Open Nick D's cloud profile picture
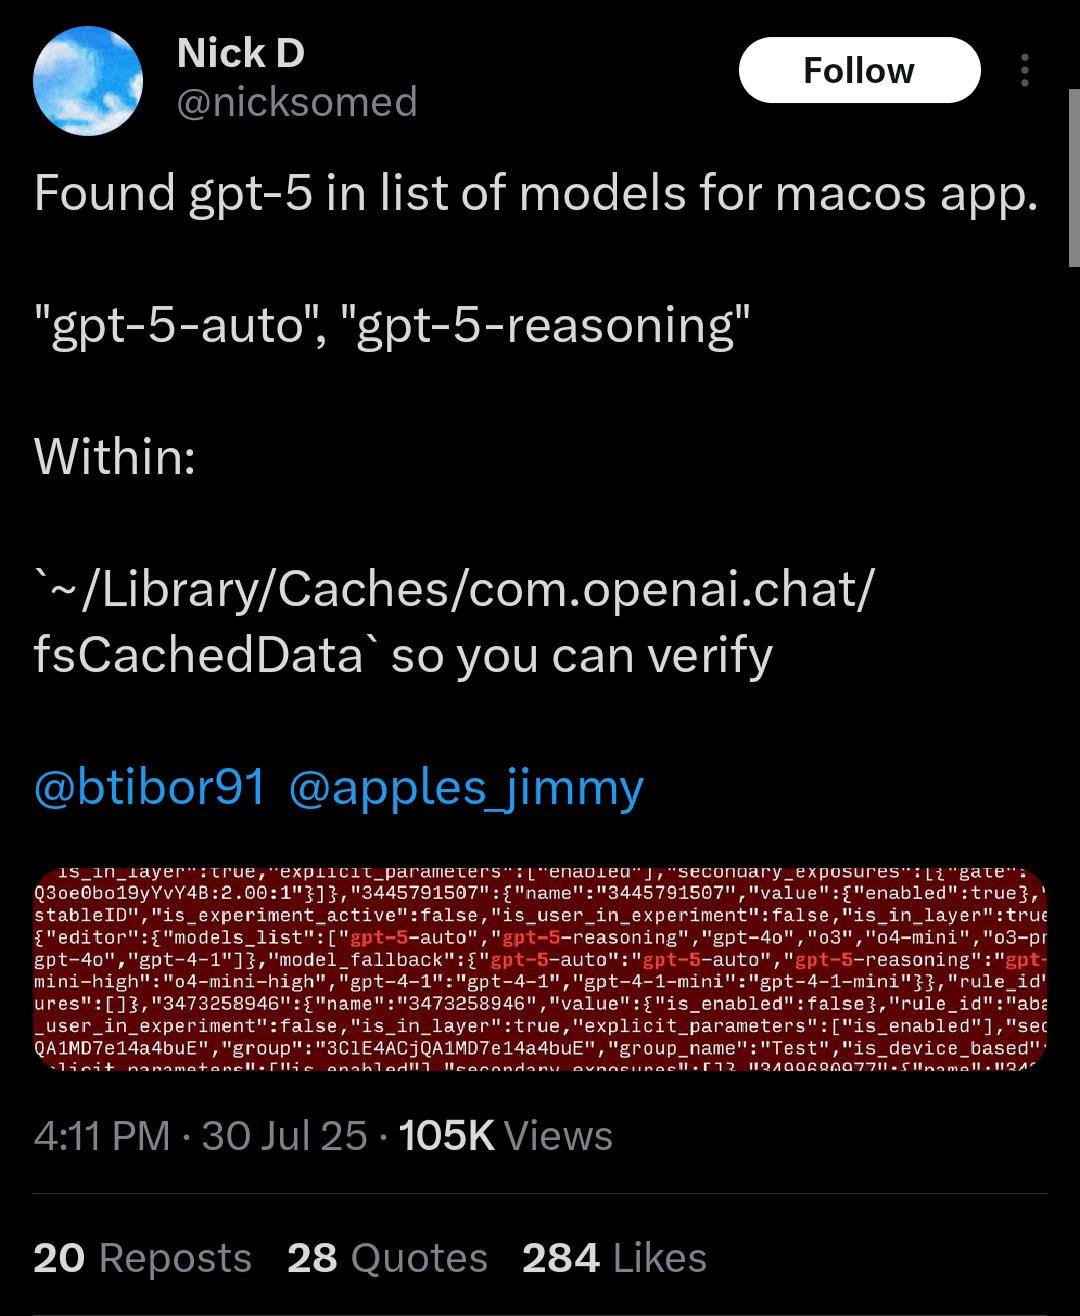Screen dimensions: 1080x1316 88,80
